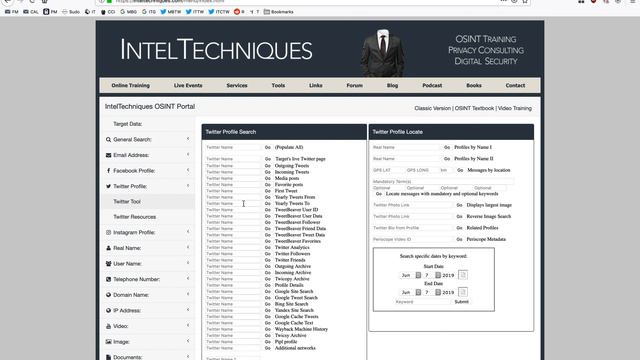Open the Start Date calendar picker icon
Viewport: 640px width, 360px height.
(x=462, y=275)
